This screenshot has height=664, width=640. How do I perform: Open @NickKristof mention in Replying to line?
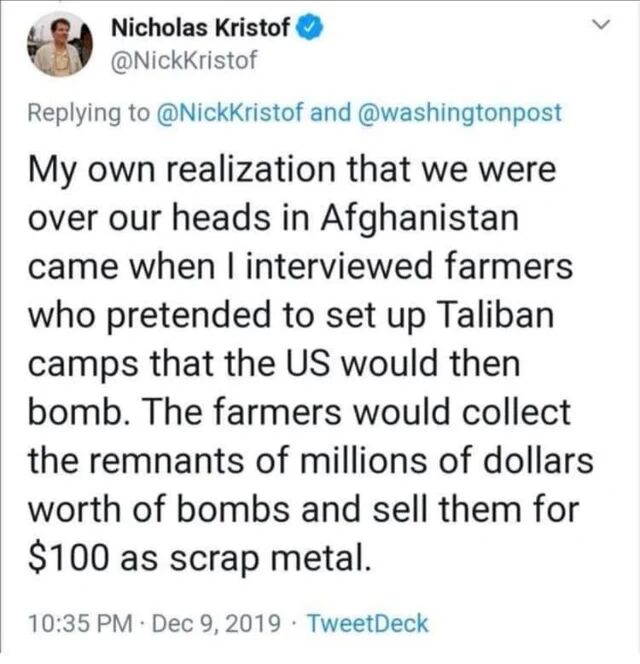pos(230,112)
